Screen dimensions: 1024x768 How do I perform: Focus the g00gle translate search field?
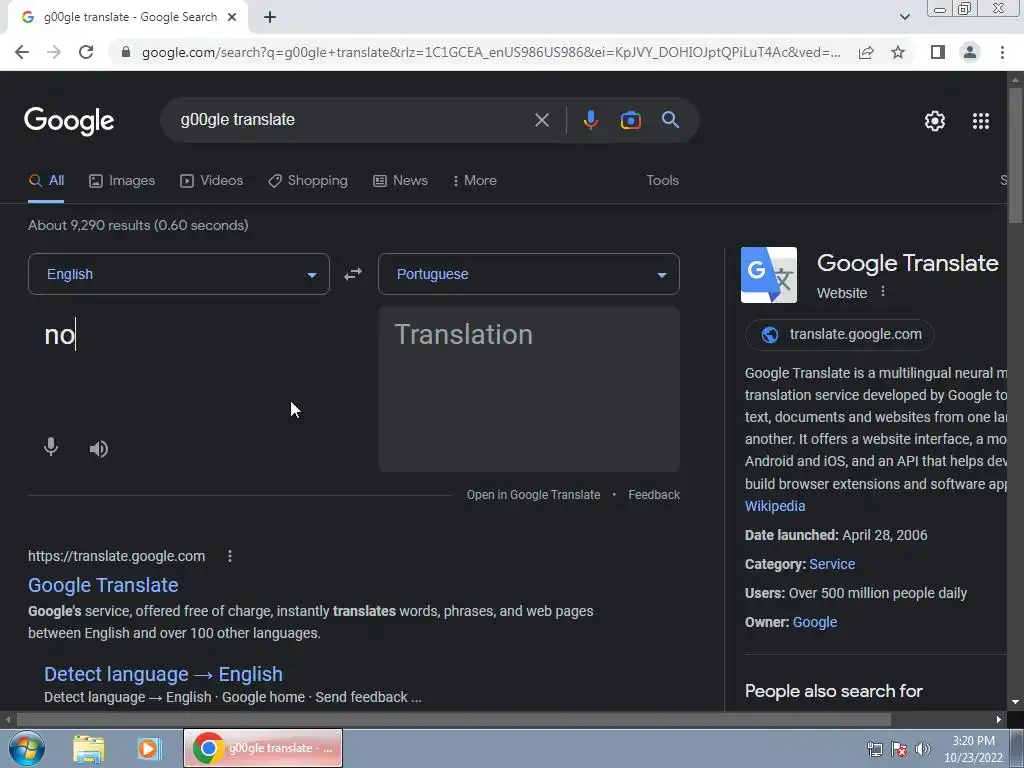[353, 120]
